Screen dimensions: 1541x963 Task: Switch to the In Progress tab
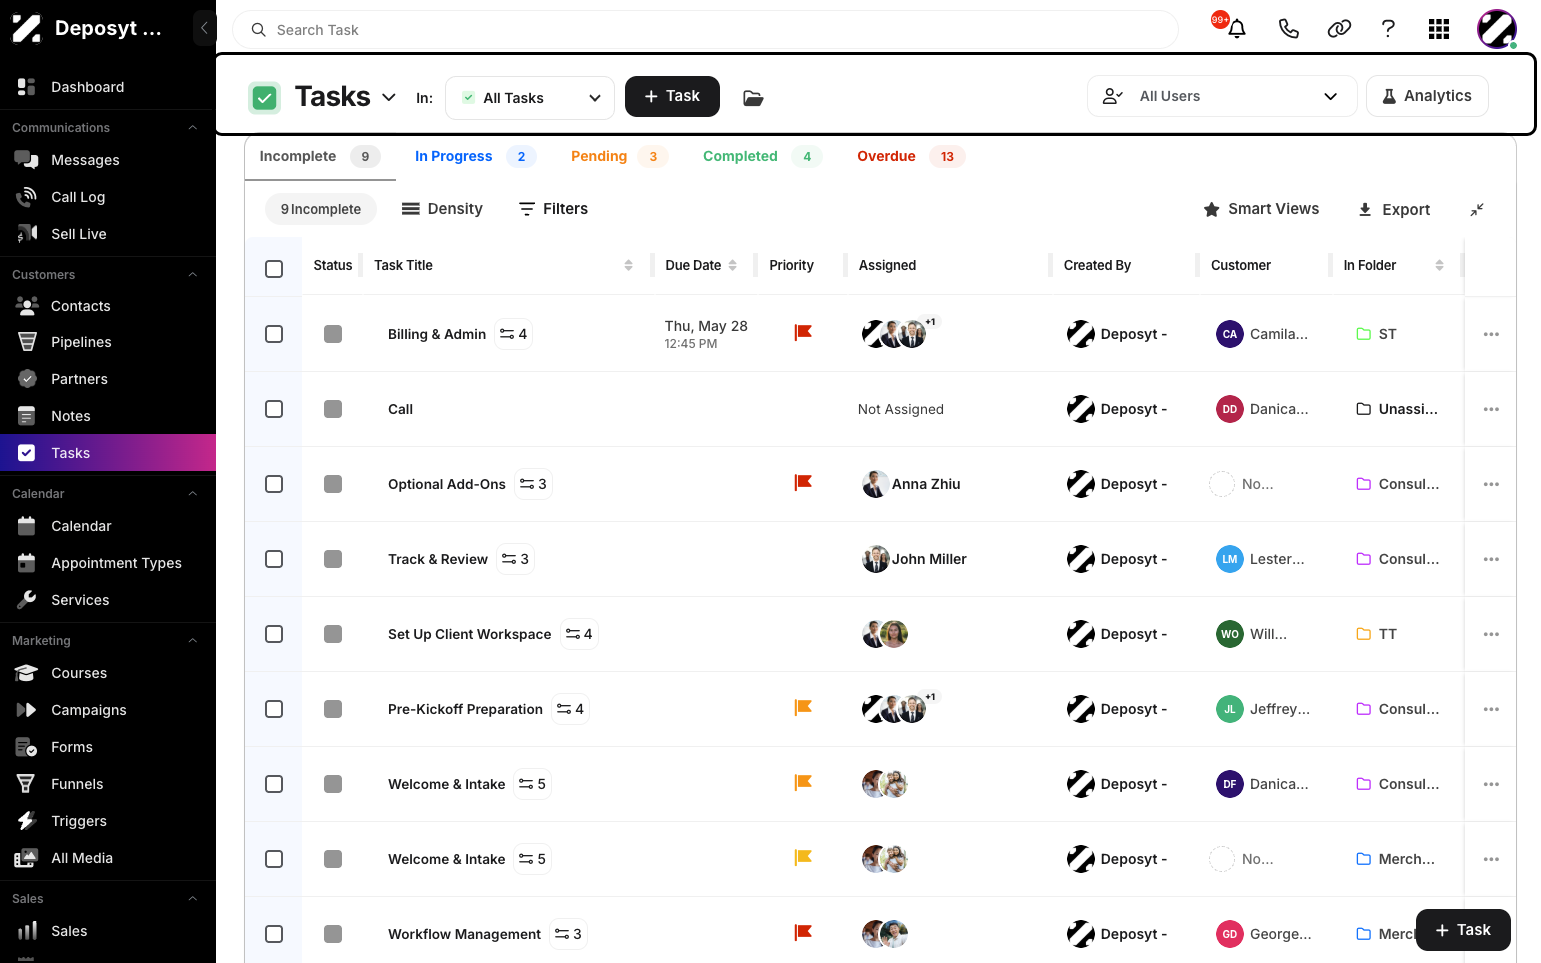[475, 156]
